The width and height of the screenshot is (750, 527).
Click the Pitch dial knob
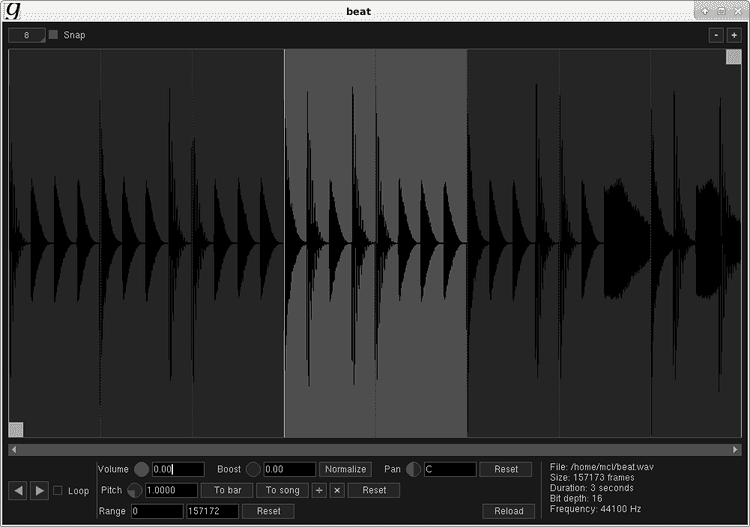(x=134, y=490)
